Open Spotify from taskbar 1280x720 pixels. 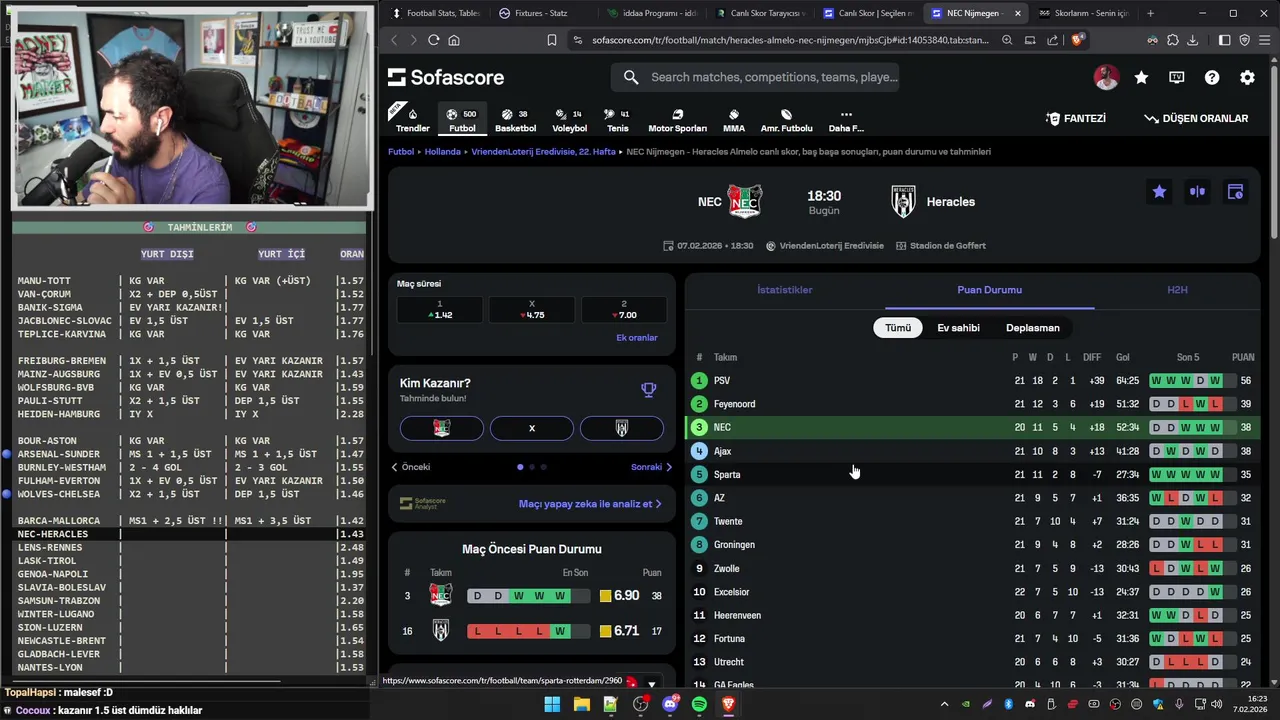coord(699,704)
